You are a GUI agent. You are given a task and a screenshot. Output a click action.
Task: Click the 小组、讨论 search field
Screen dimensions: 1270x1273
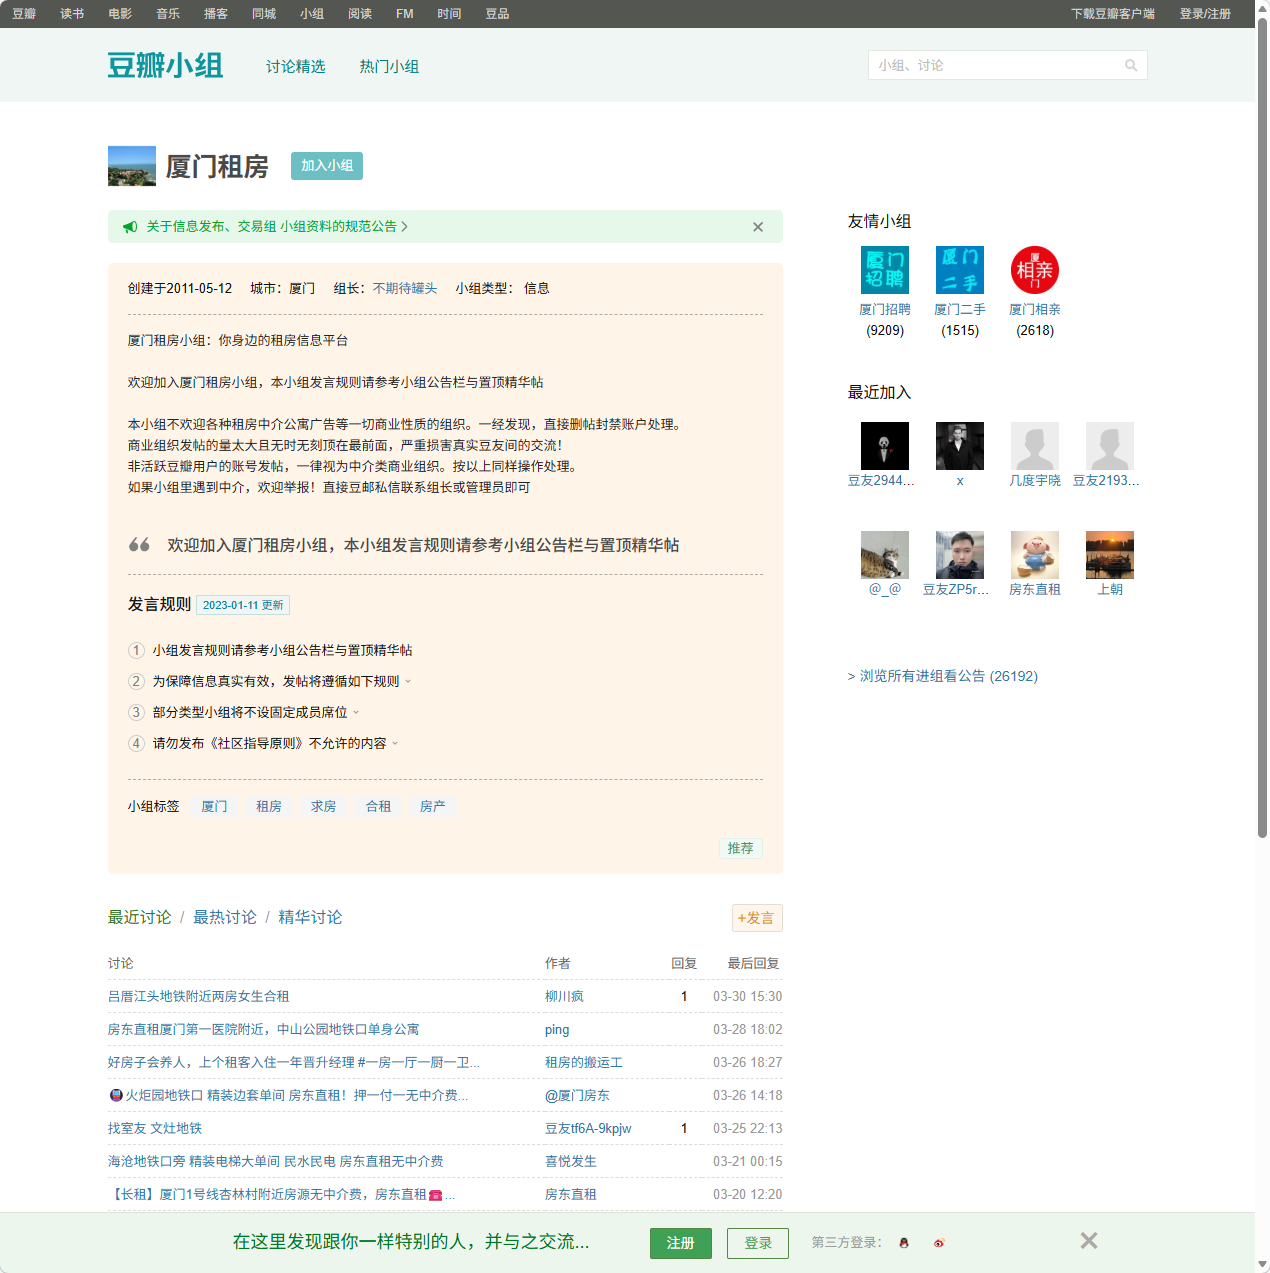click(990, 64)
